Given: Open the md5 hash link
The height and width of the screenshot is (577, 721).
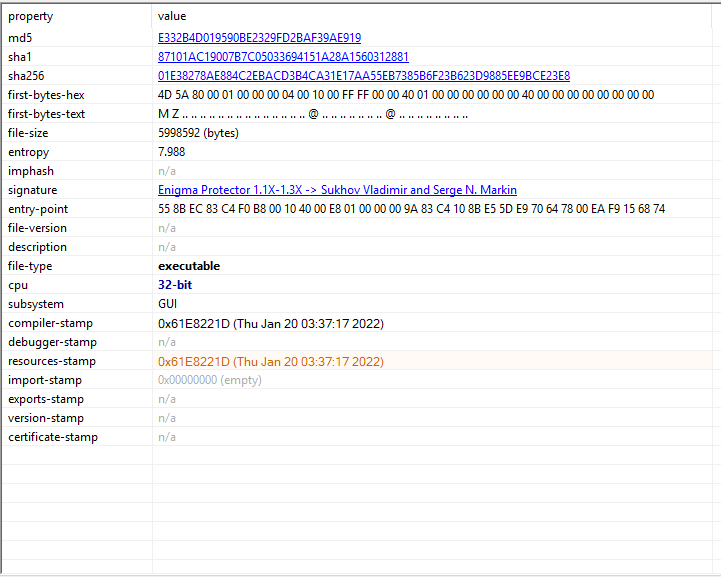Looking at the screenshot, I should tap(259, 38).
